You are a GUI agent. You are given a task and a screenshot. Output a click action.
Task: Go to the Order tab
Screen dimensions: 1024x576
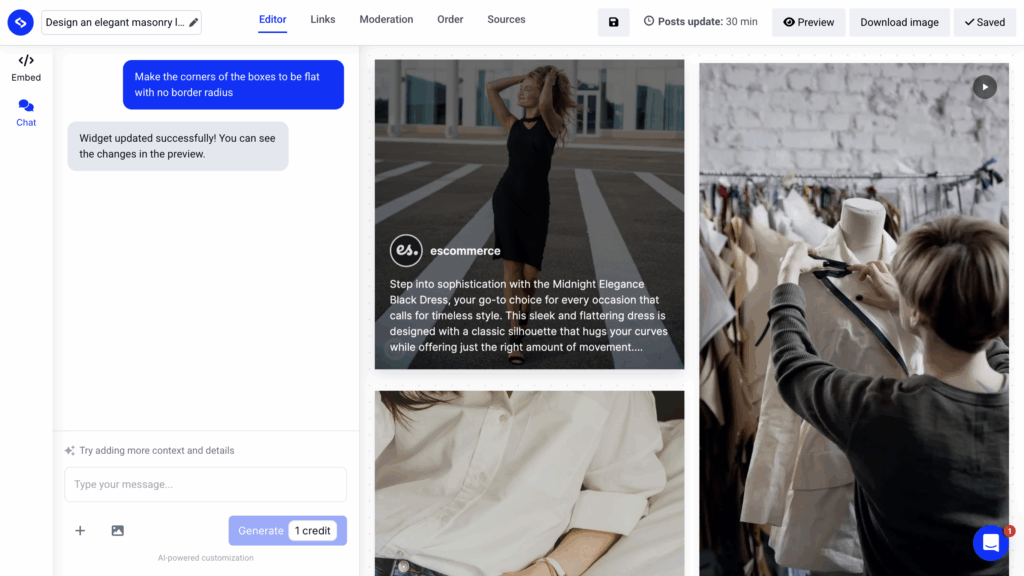pos(450,20)
